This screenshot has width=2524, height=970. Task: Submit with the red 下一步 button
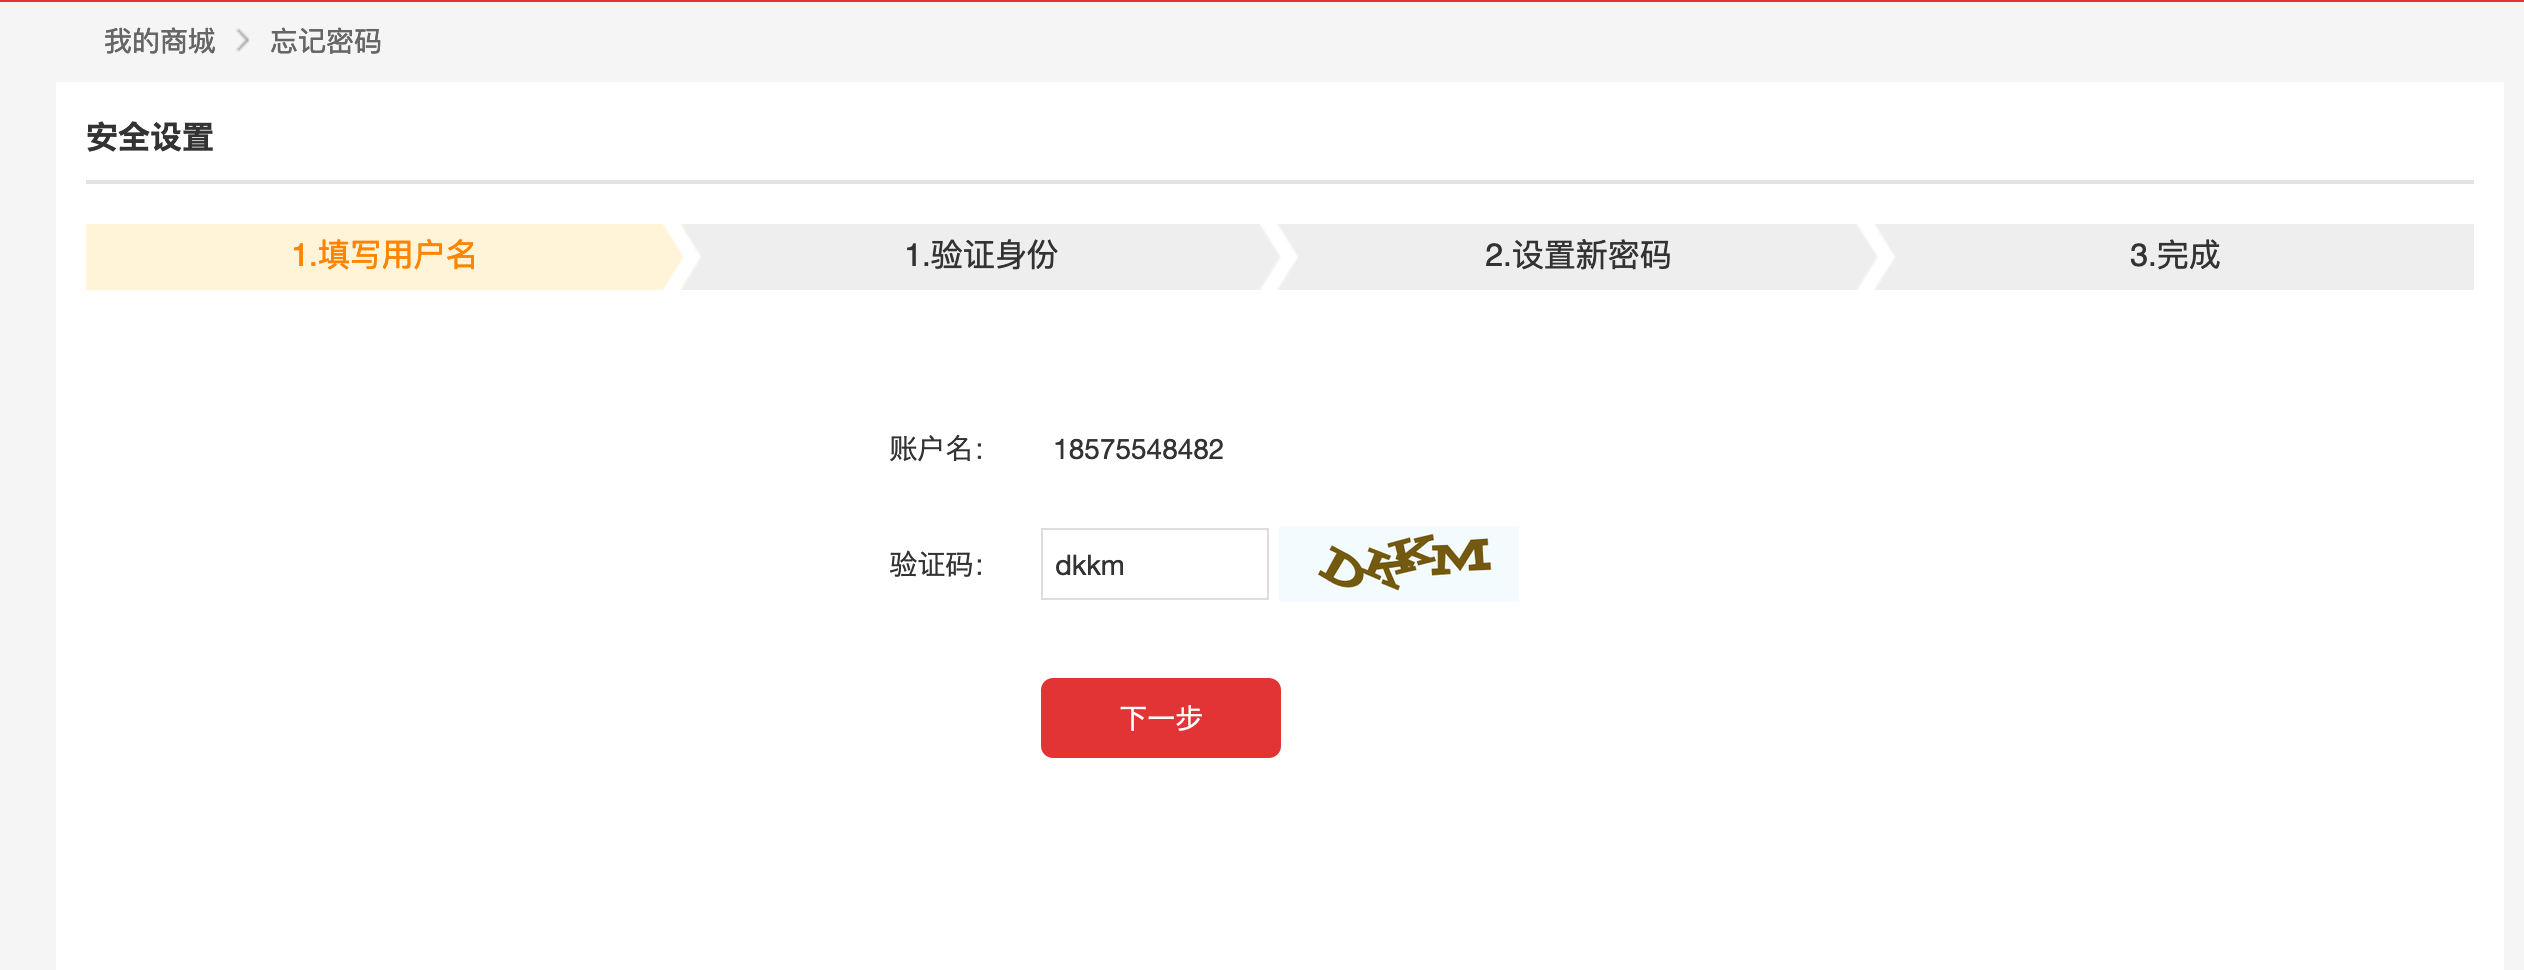click(x=1161, y=718)
